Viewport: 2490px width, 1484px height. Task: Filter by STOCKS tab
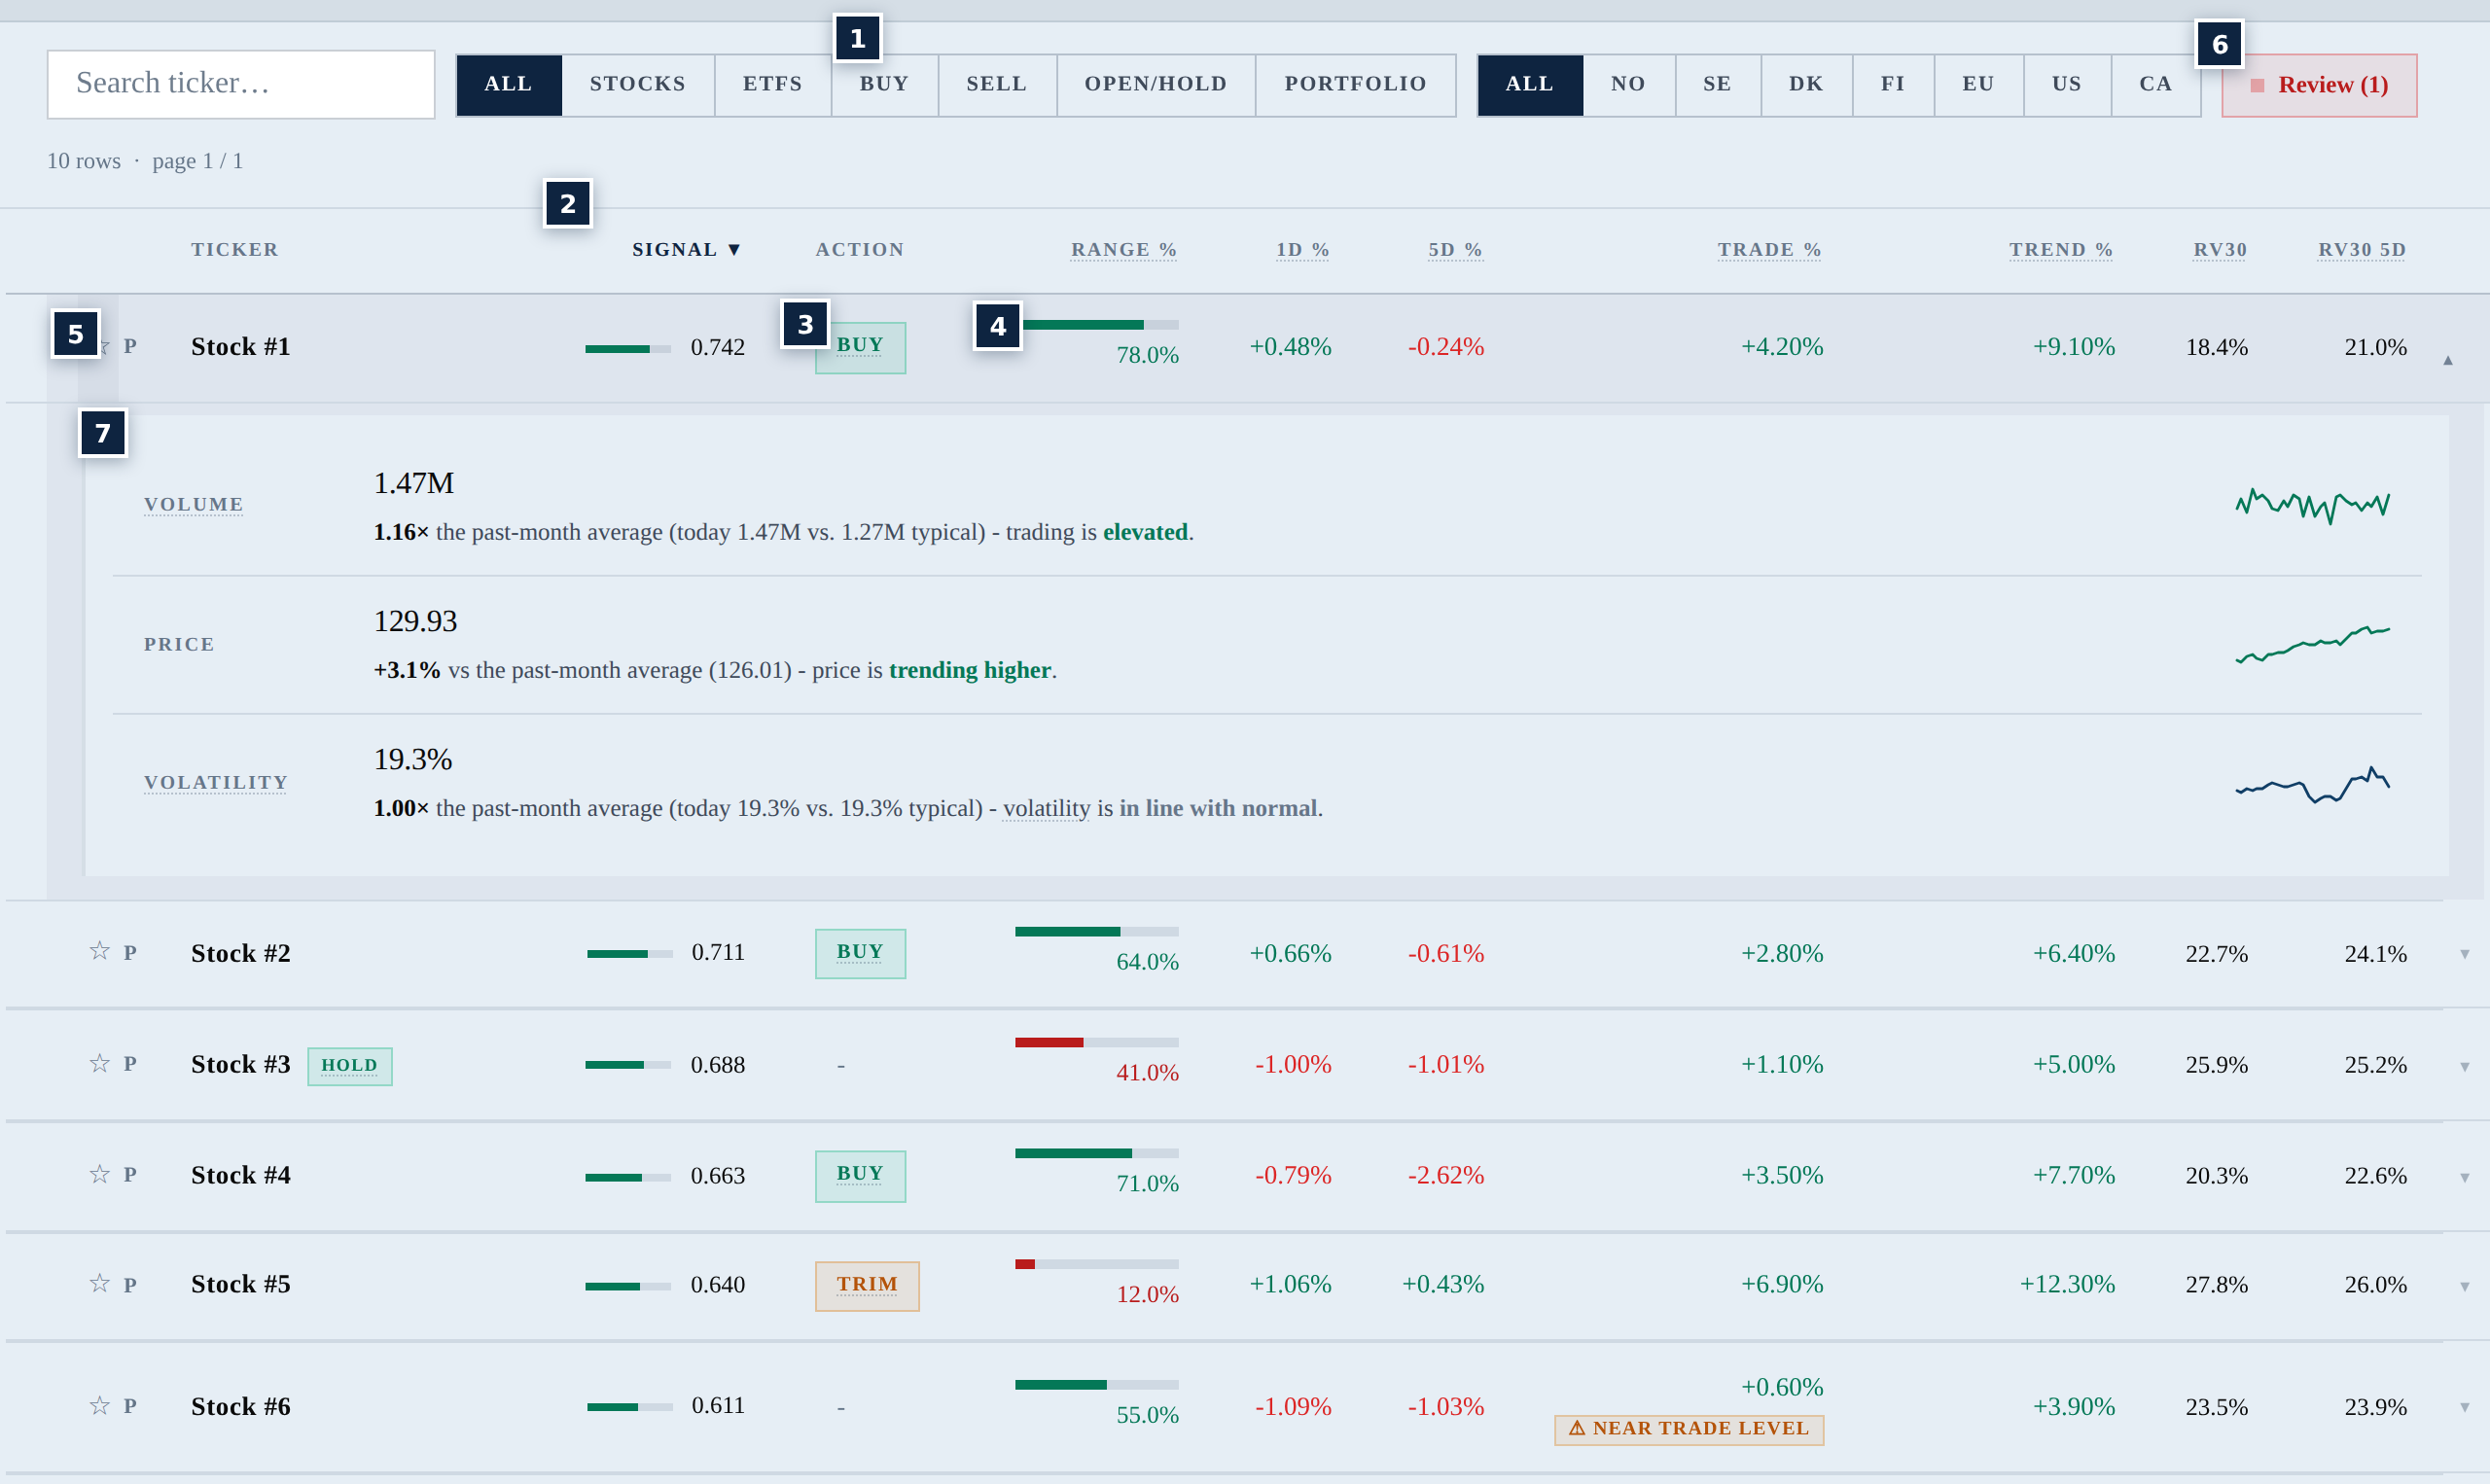point(638,85)
